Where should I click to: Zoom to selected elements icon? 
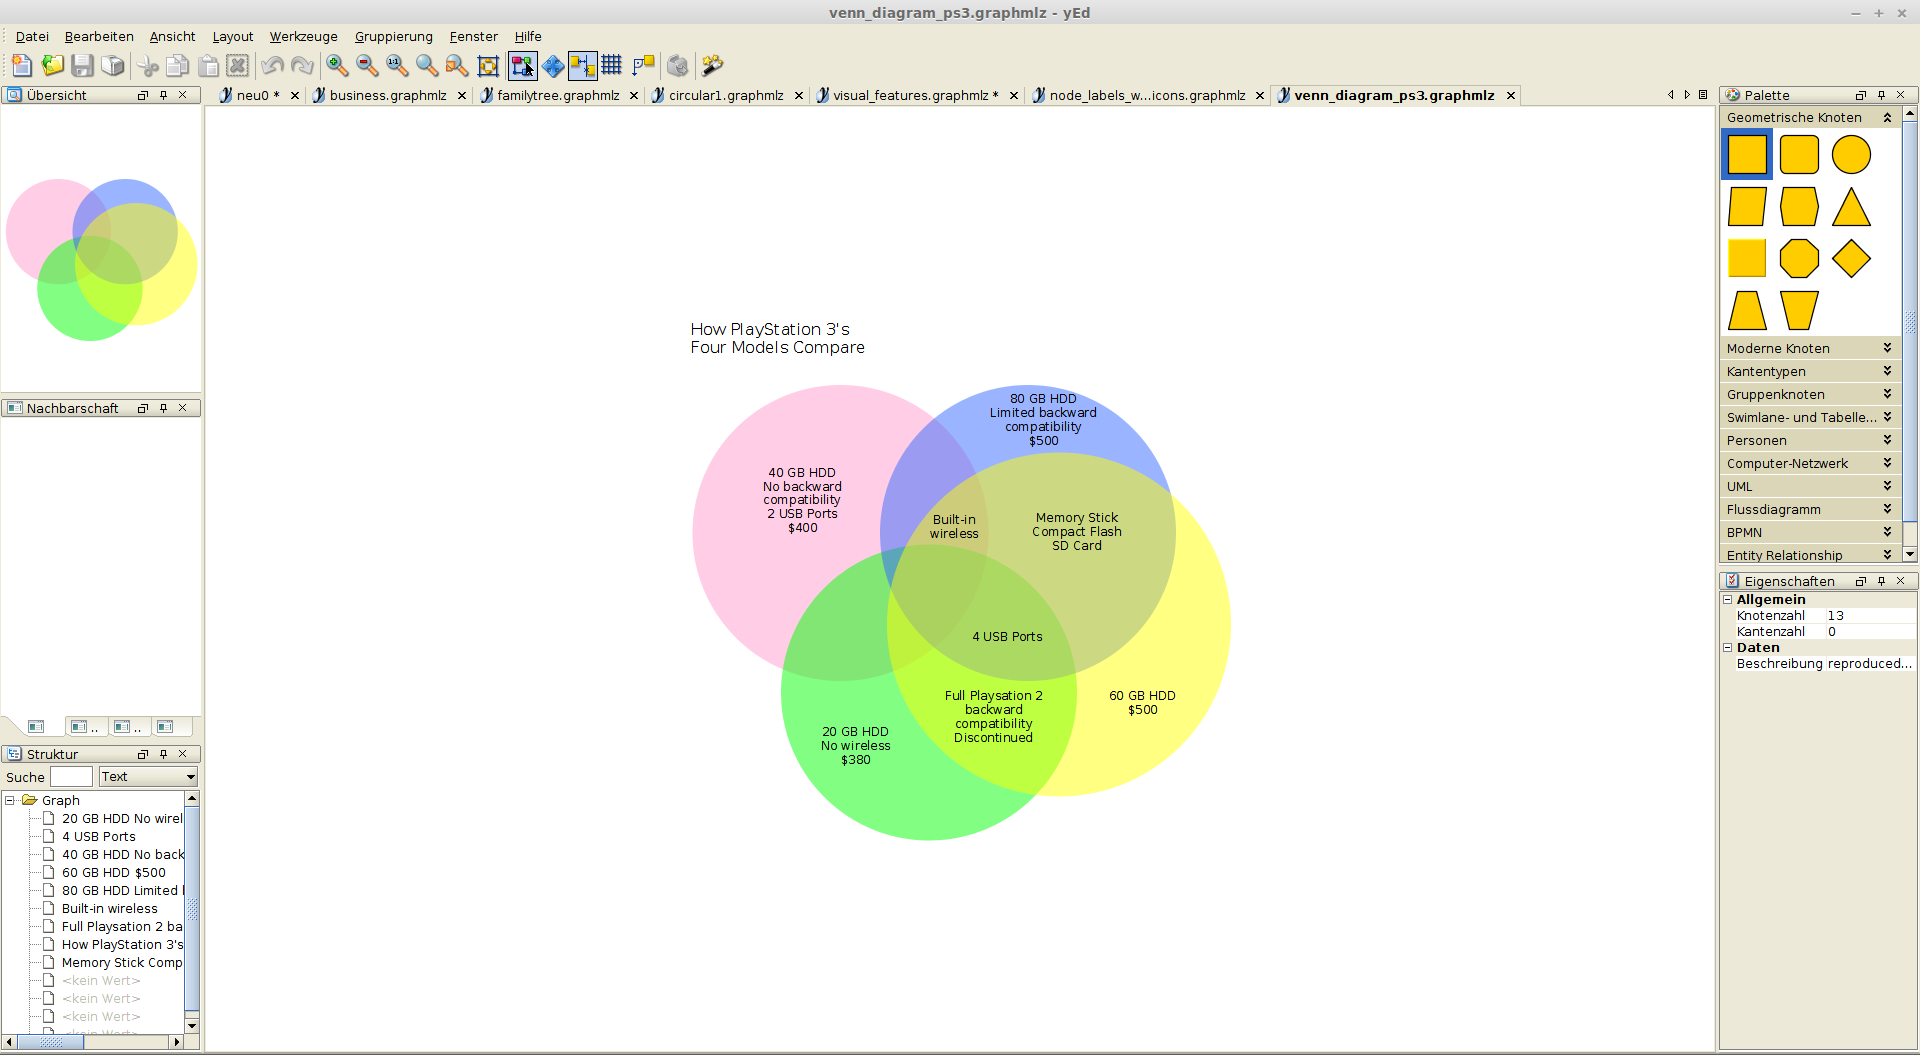coord(457,66)
